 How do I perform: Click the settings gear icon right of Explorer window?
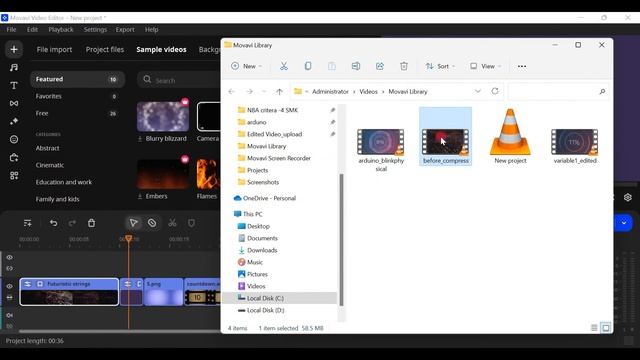click(628, 198)
